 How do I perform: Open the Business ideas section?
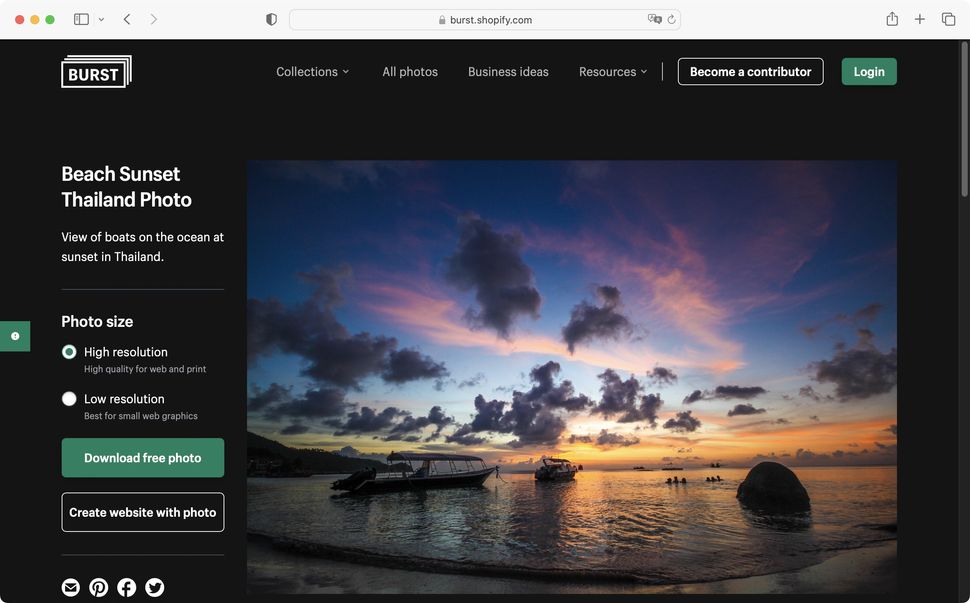[x=508, y=71]
